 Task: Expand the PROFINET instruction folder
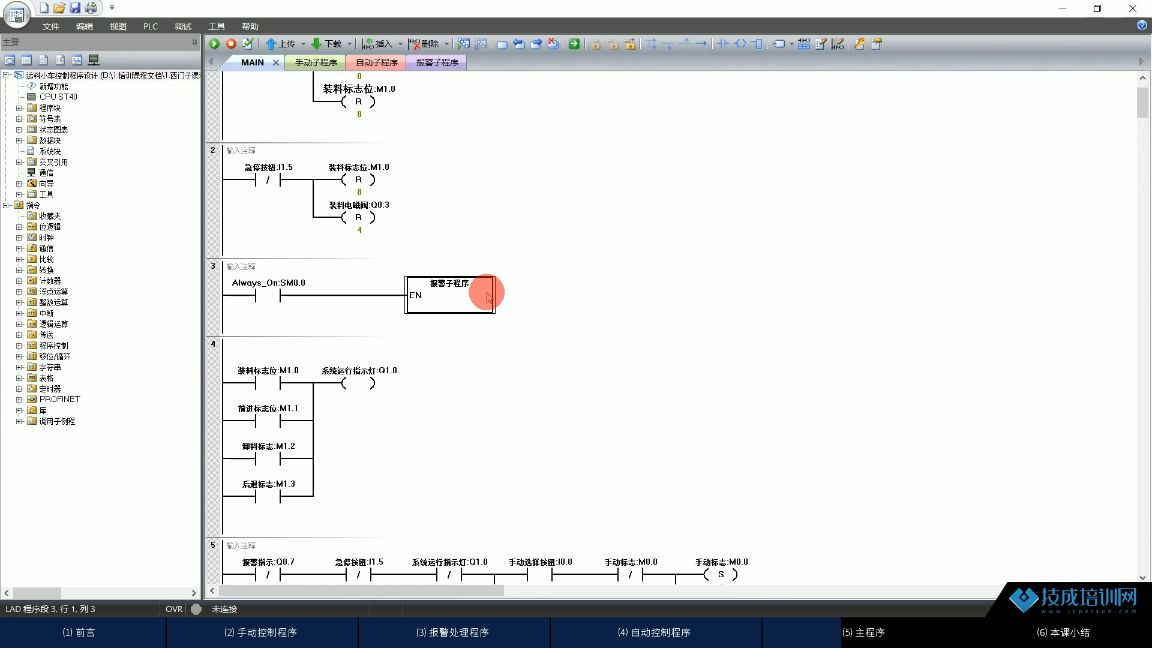tap(19, 400)
